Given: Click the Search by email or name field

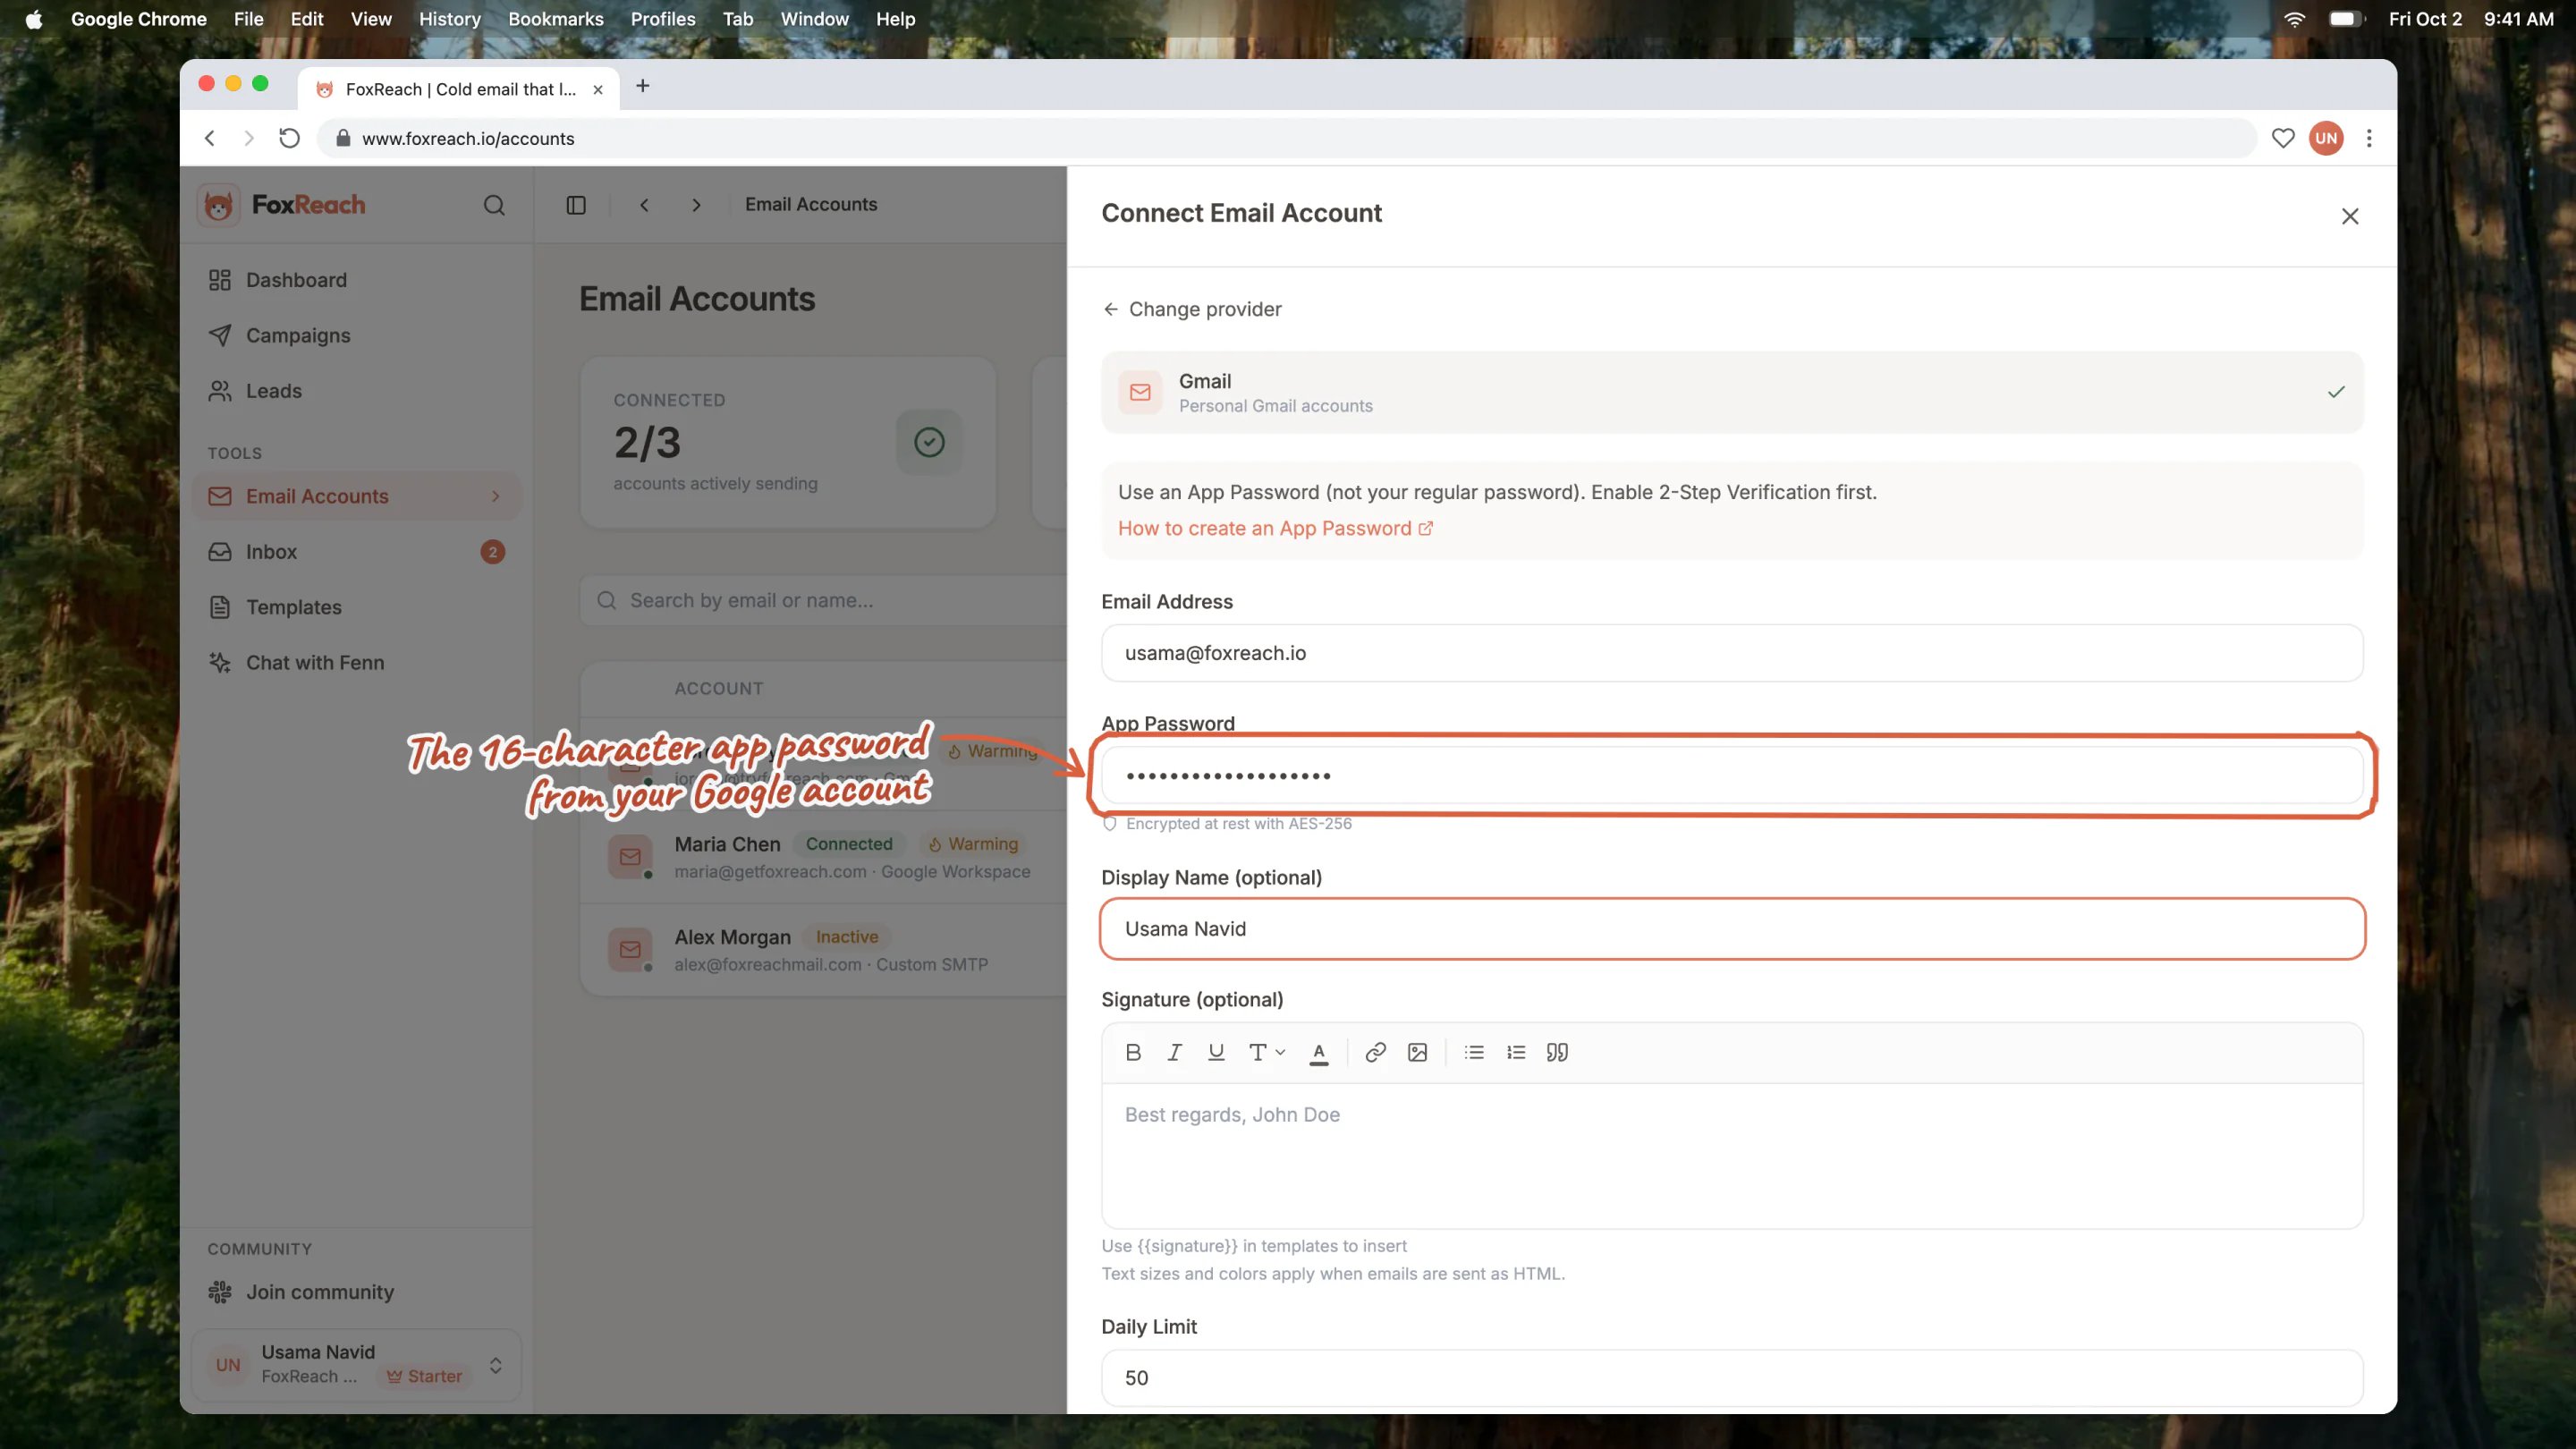Looking at the screenshot, I should click(x=824, y=600).
